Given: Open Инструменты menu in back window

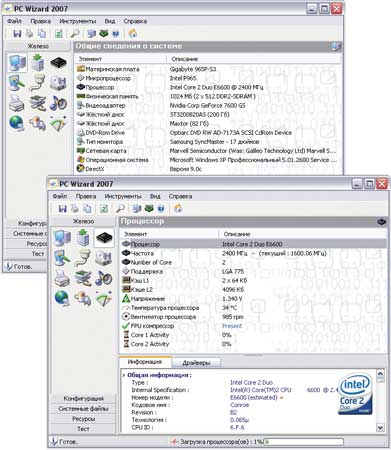Looking at the screenshot, I should [x=78, y=21].
